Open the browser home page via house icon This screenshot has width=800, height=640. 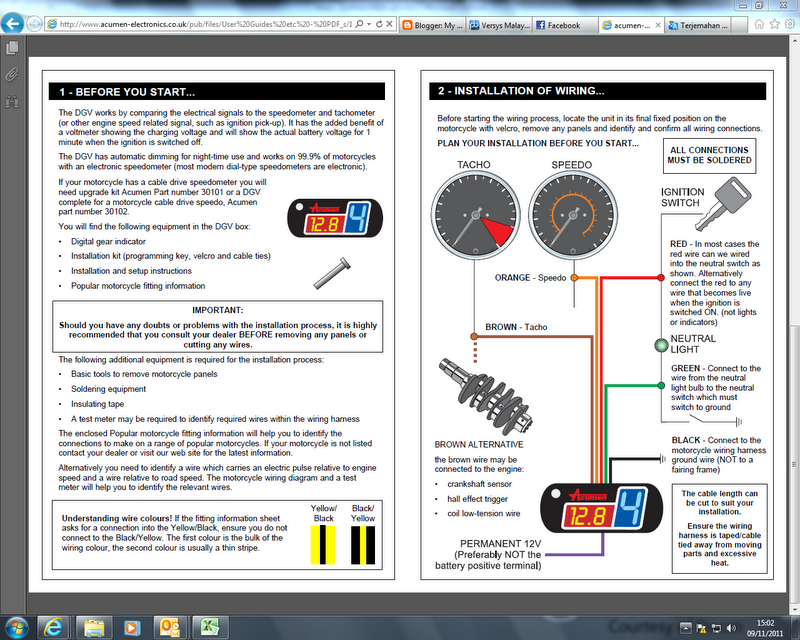759,24
